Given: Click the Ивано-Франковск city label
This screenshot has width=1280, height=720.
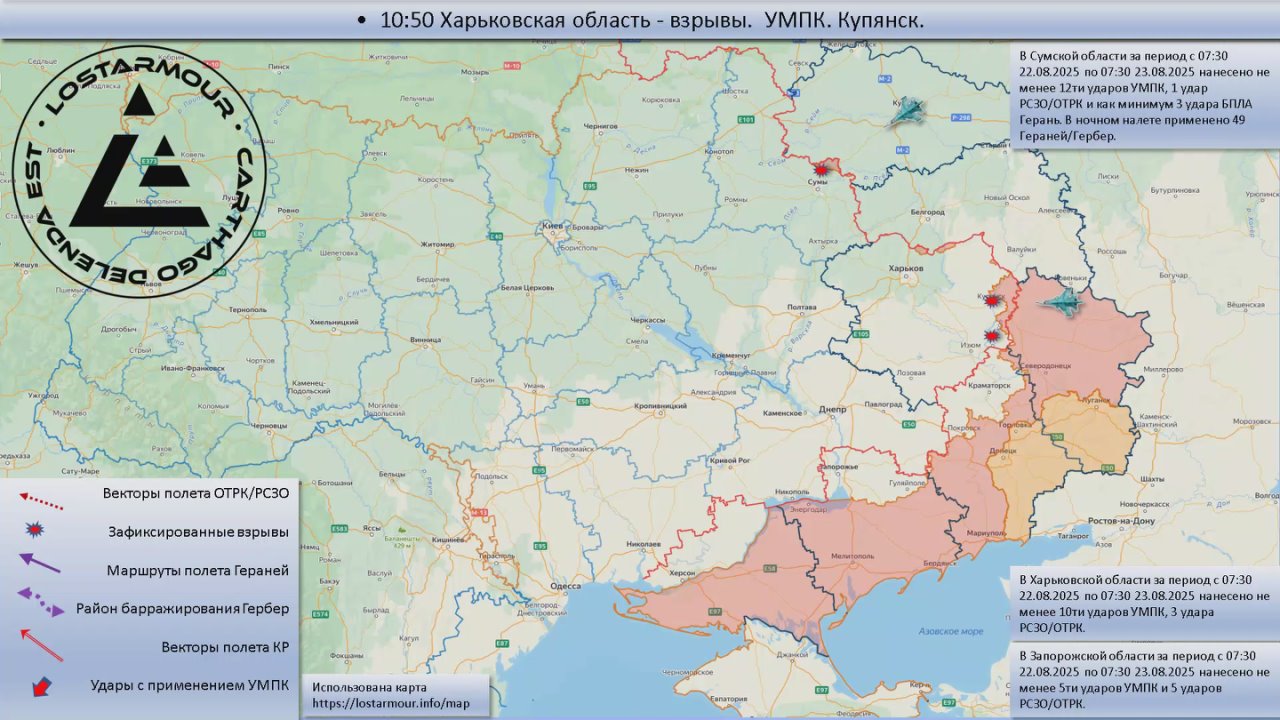Looking at the screenshot, I should click(192, 368).
